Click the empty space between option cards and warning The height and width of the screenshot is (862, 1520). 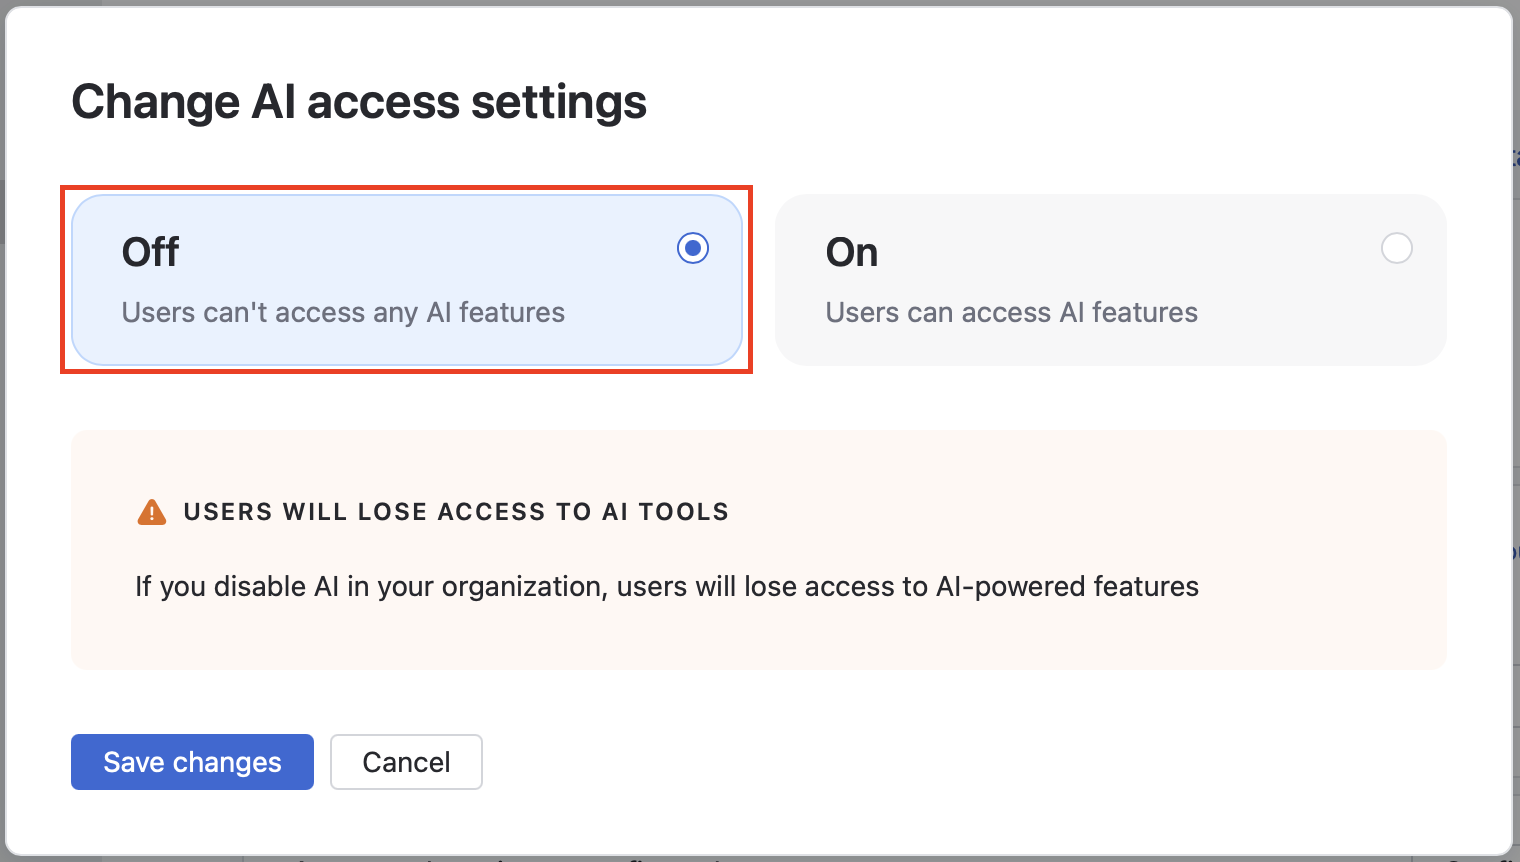(x=760, y=398)
